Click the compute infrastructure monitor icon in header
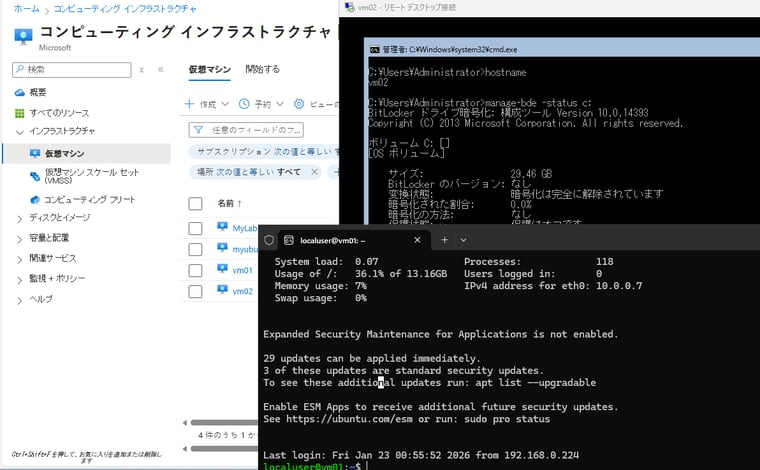 click(23, 36)
